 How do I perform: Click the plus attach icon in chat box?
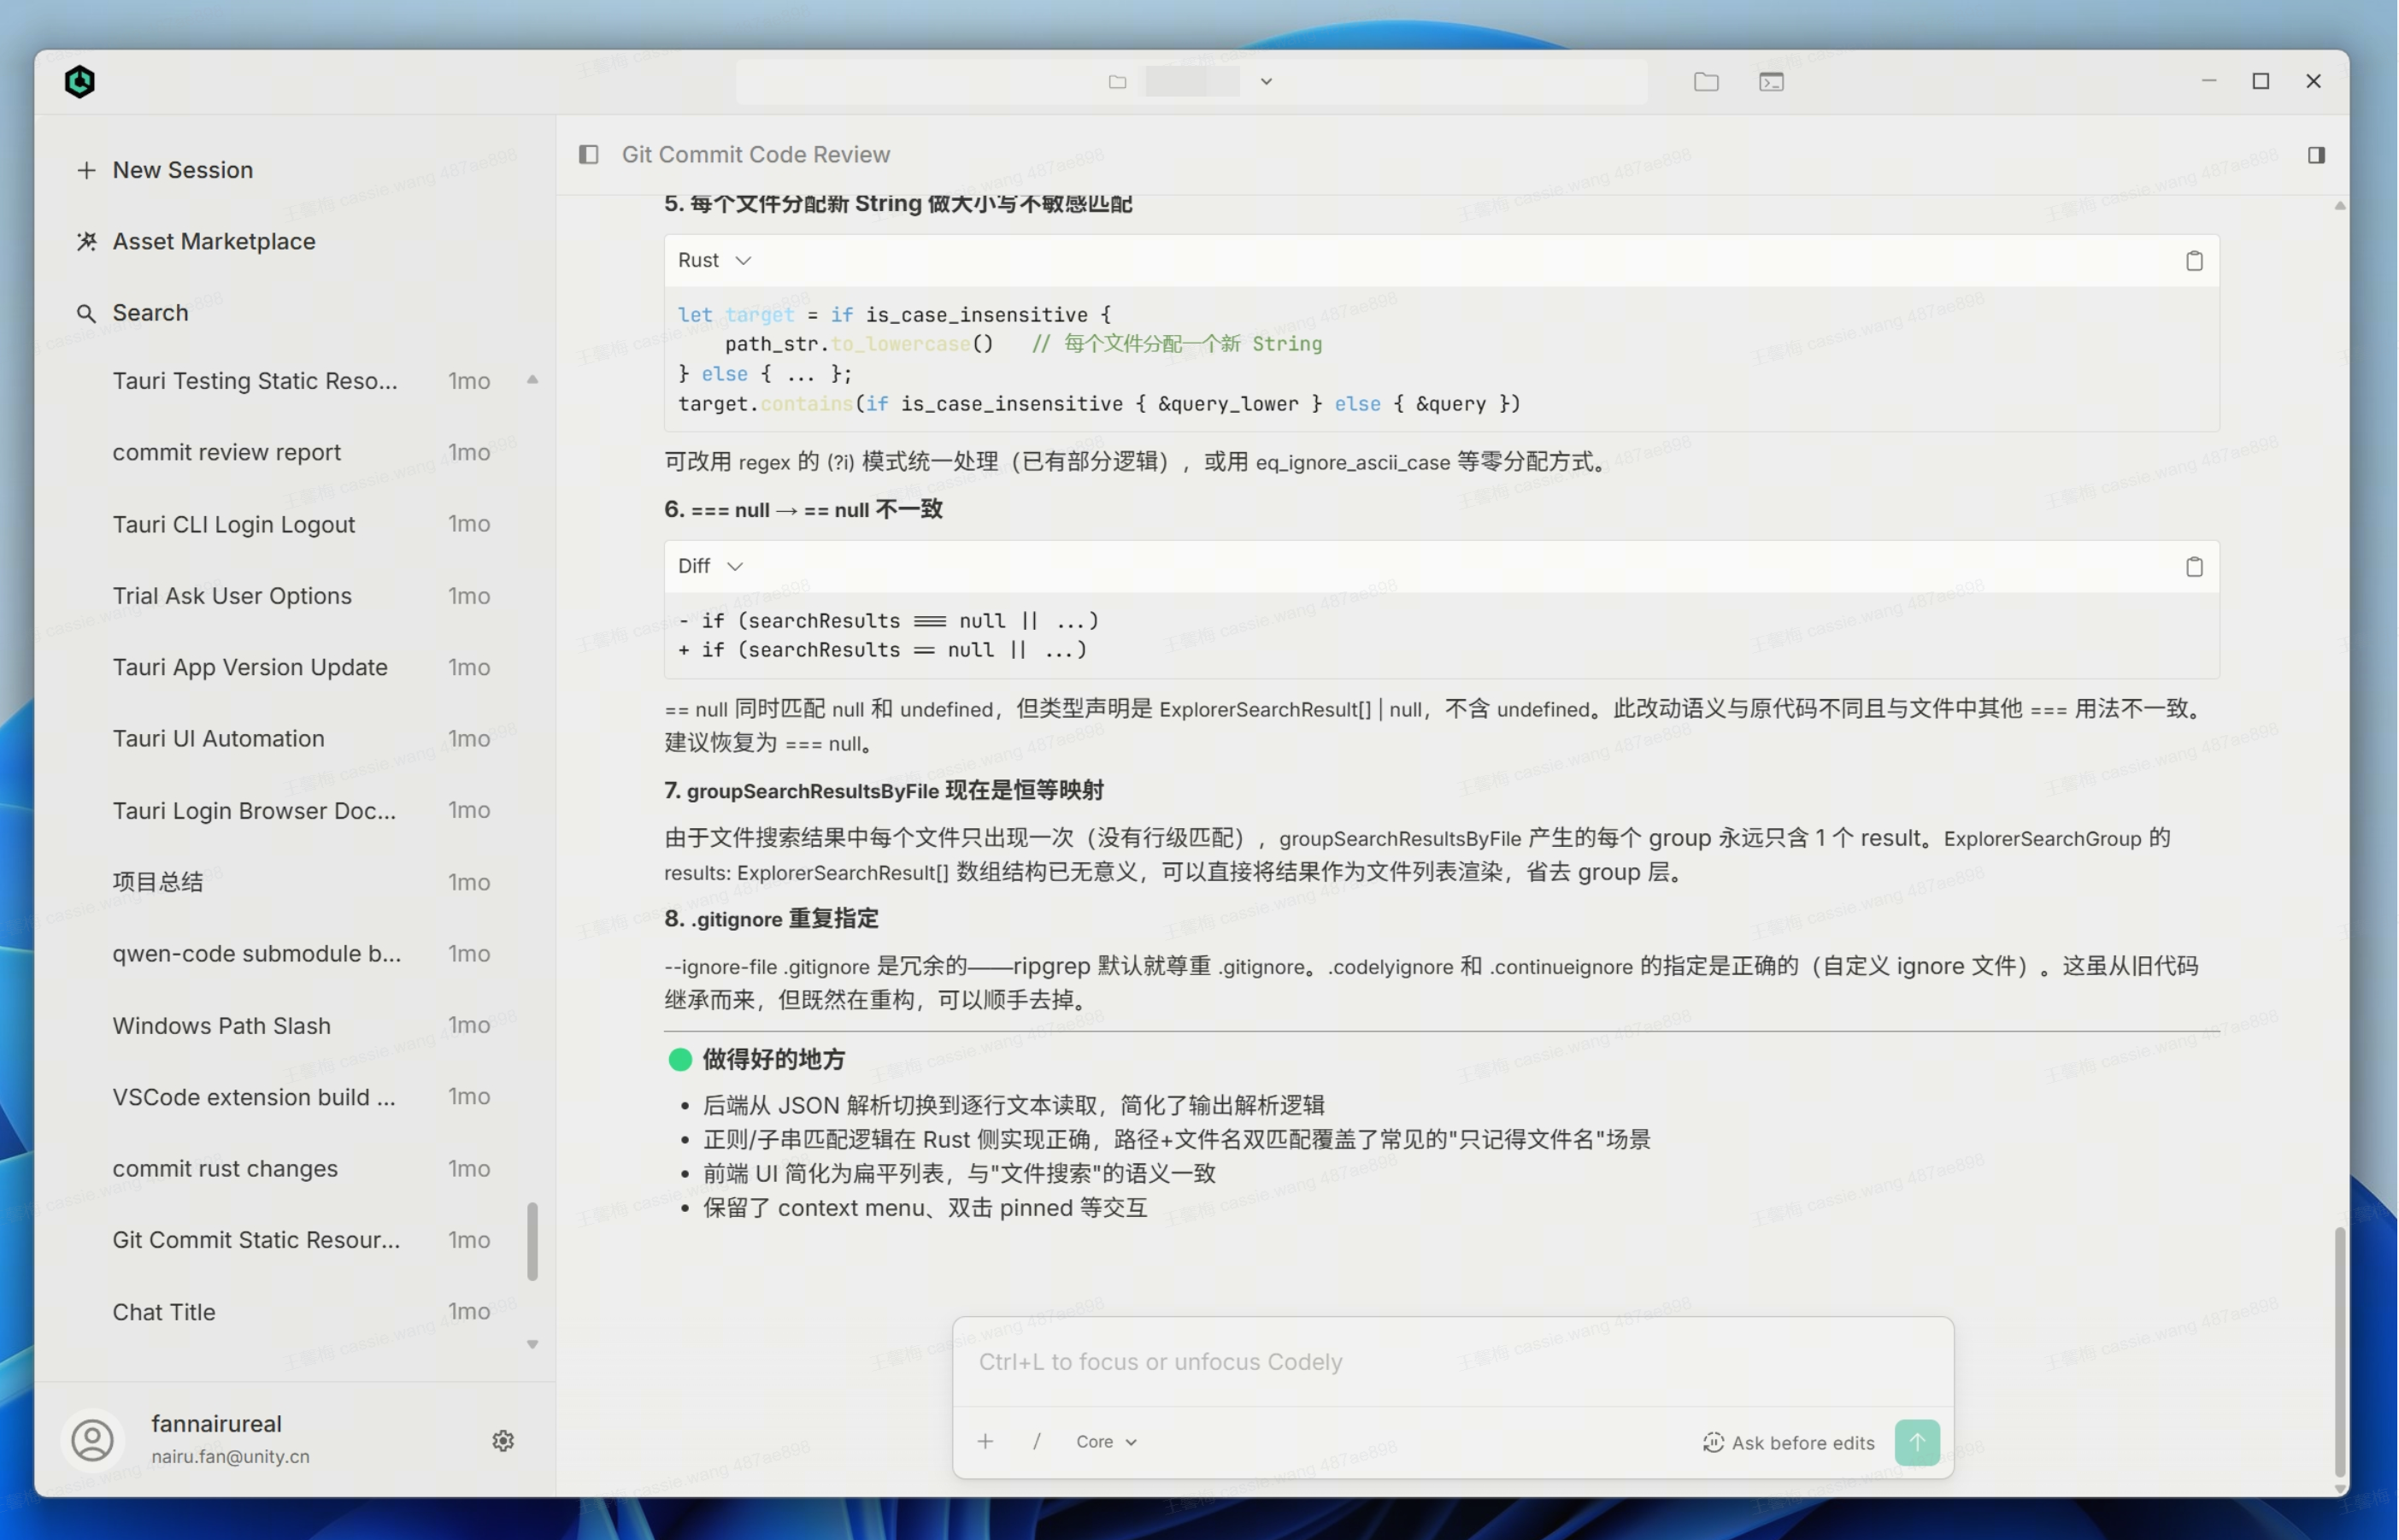coord(985,1441)
